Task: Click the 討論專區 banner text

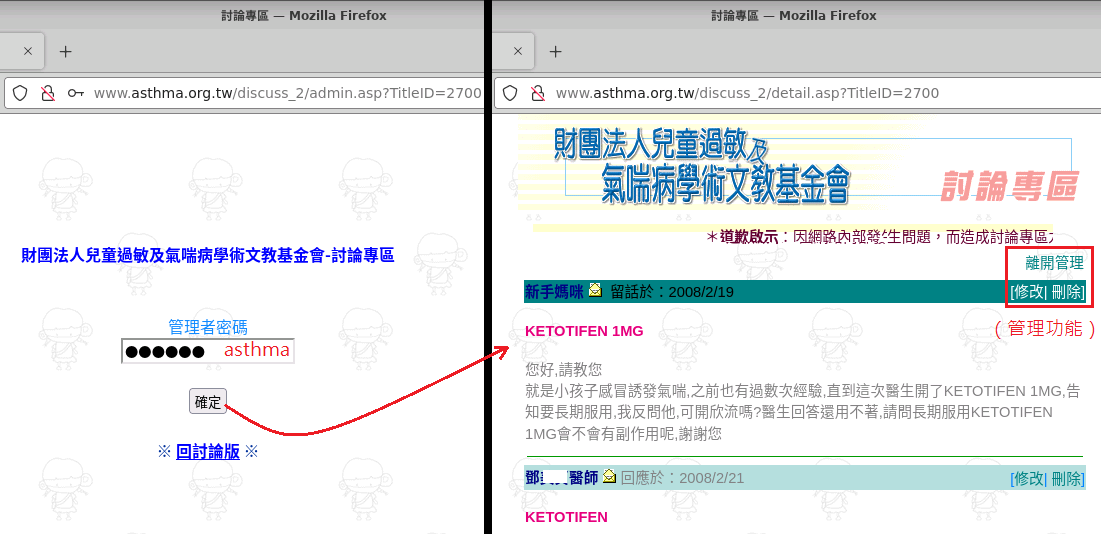Action: click(x=1008, y=186)
